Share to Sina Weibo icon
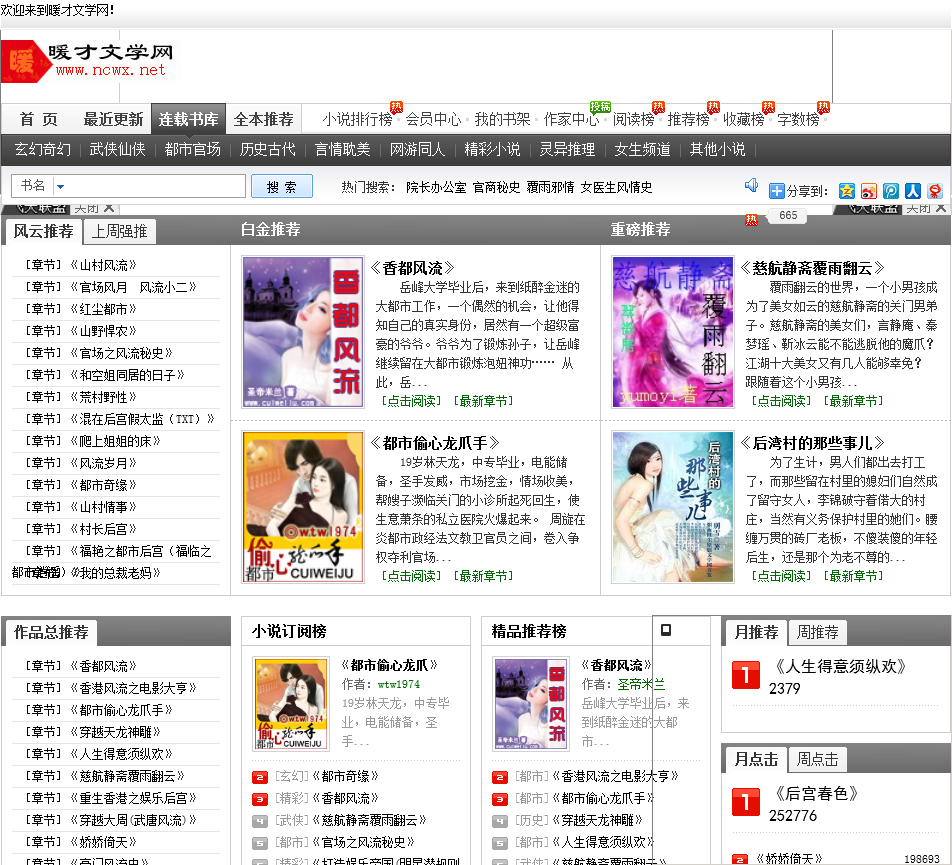Screen dimensions: 952x865 [869, 191]
